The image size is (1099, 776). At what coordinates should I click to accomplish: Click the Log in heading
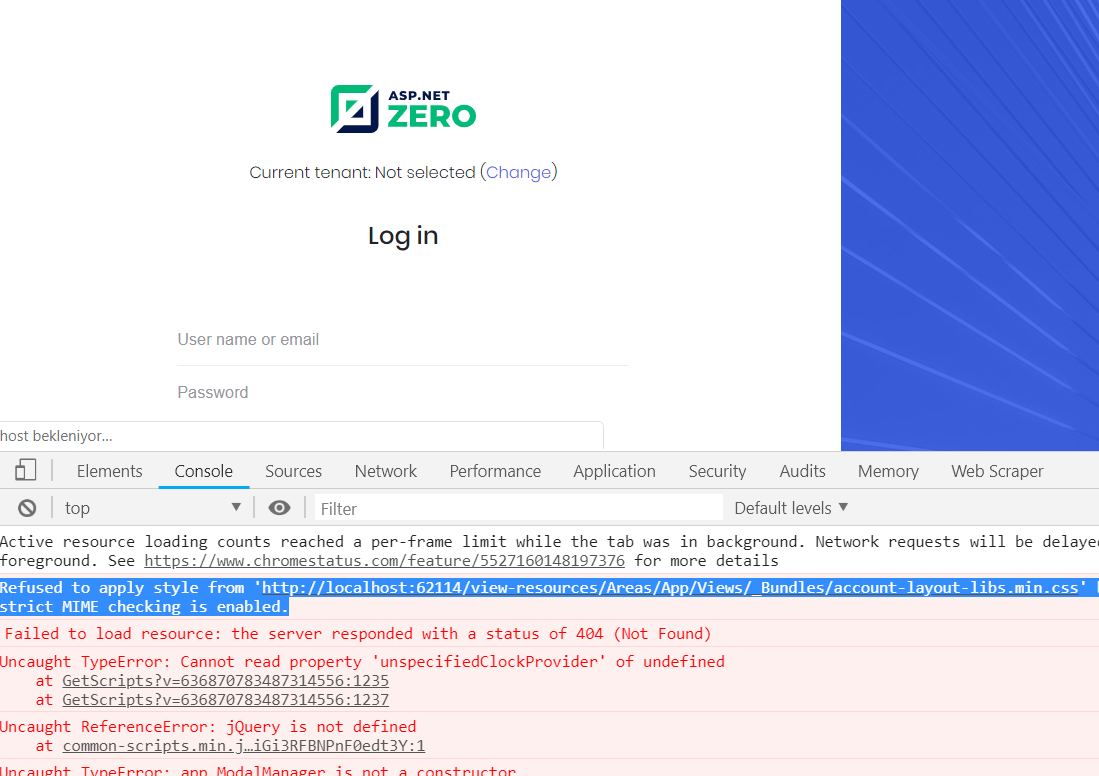pyautogui.click(x=403, y=236)
